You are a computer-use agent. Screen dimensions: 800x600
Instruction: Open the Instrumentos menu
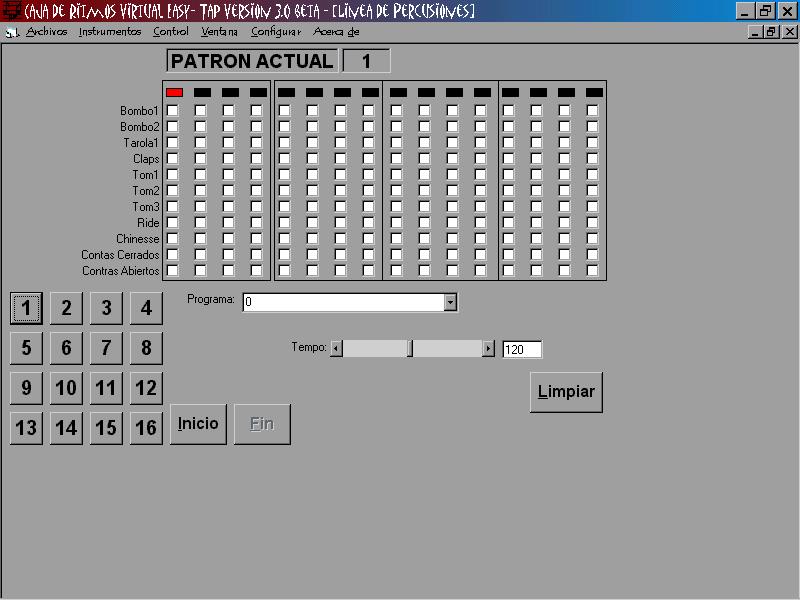[x=110, y=32]
